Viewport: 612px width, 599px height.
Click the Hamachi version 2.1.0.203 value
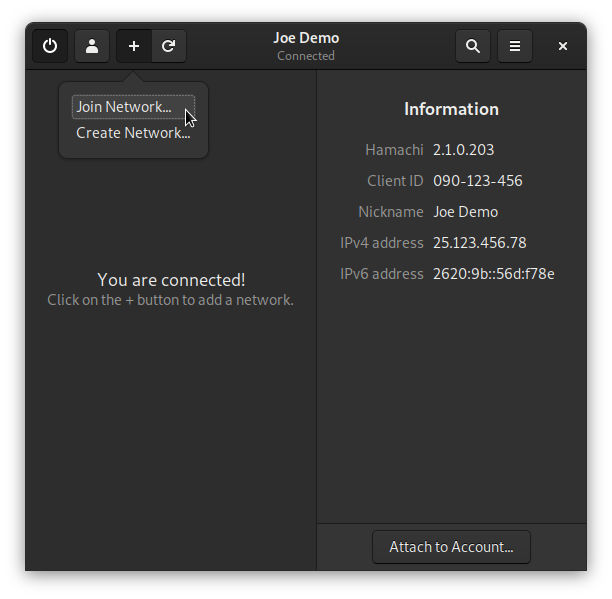click(463, 150)
